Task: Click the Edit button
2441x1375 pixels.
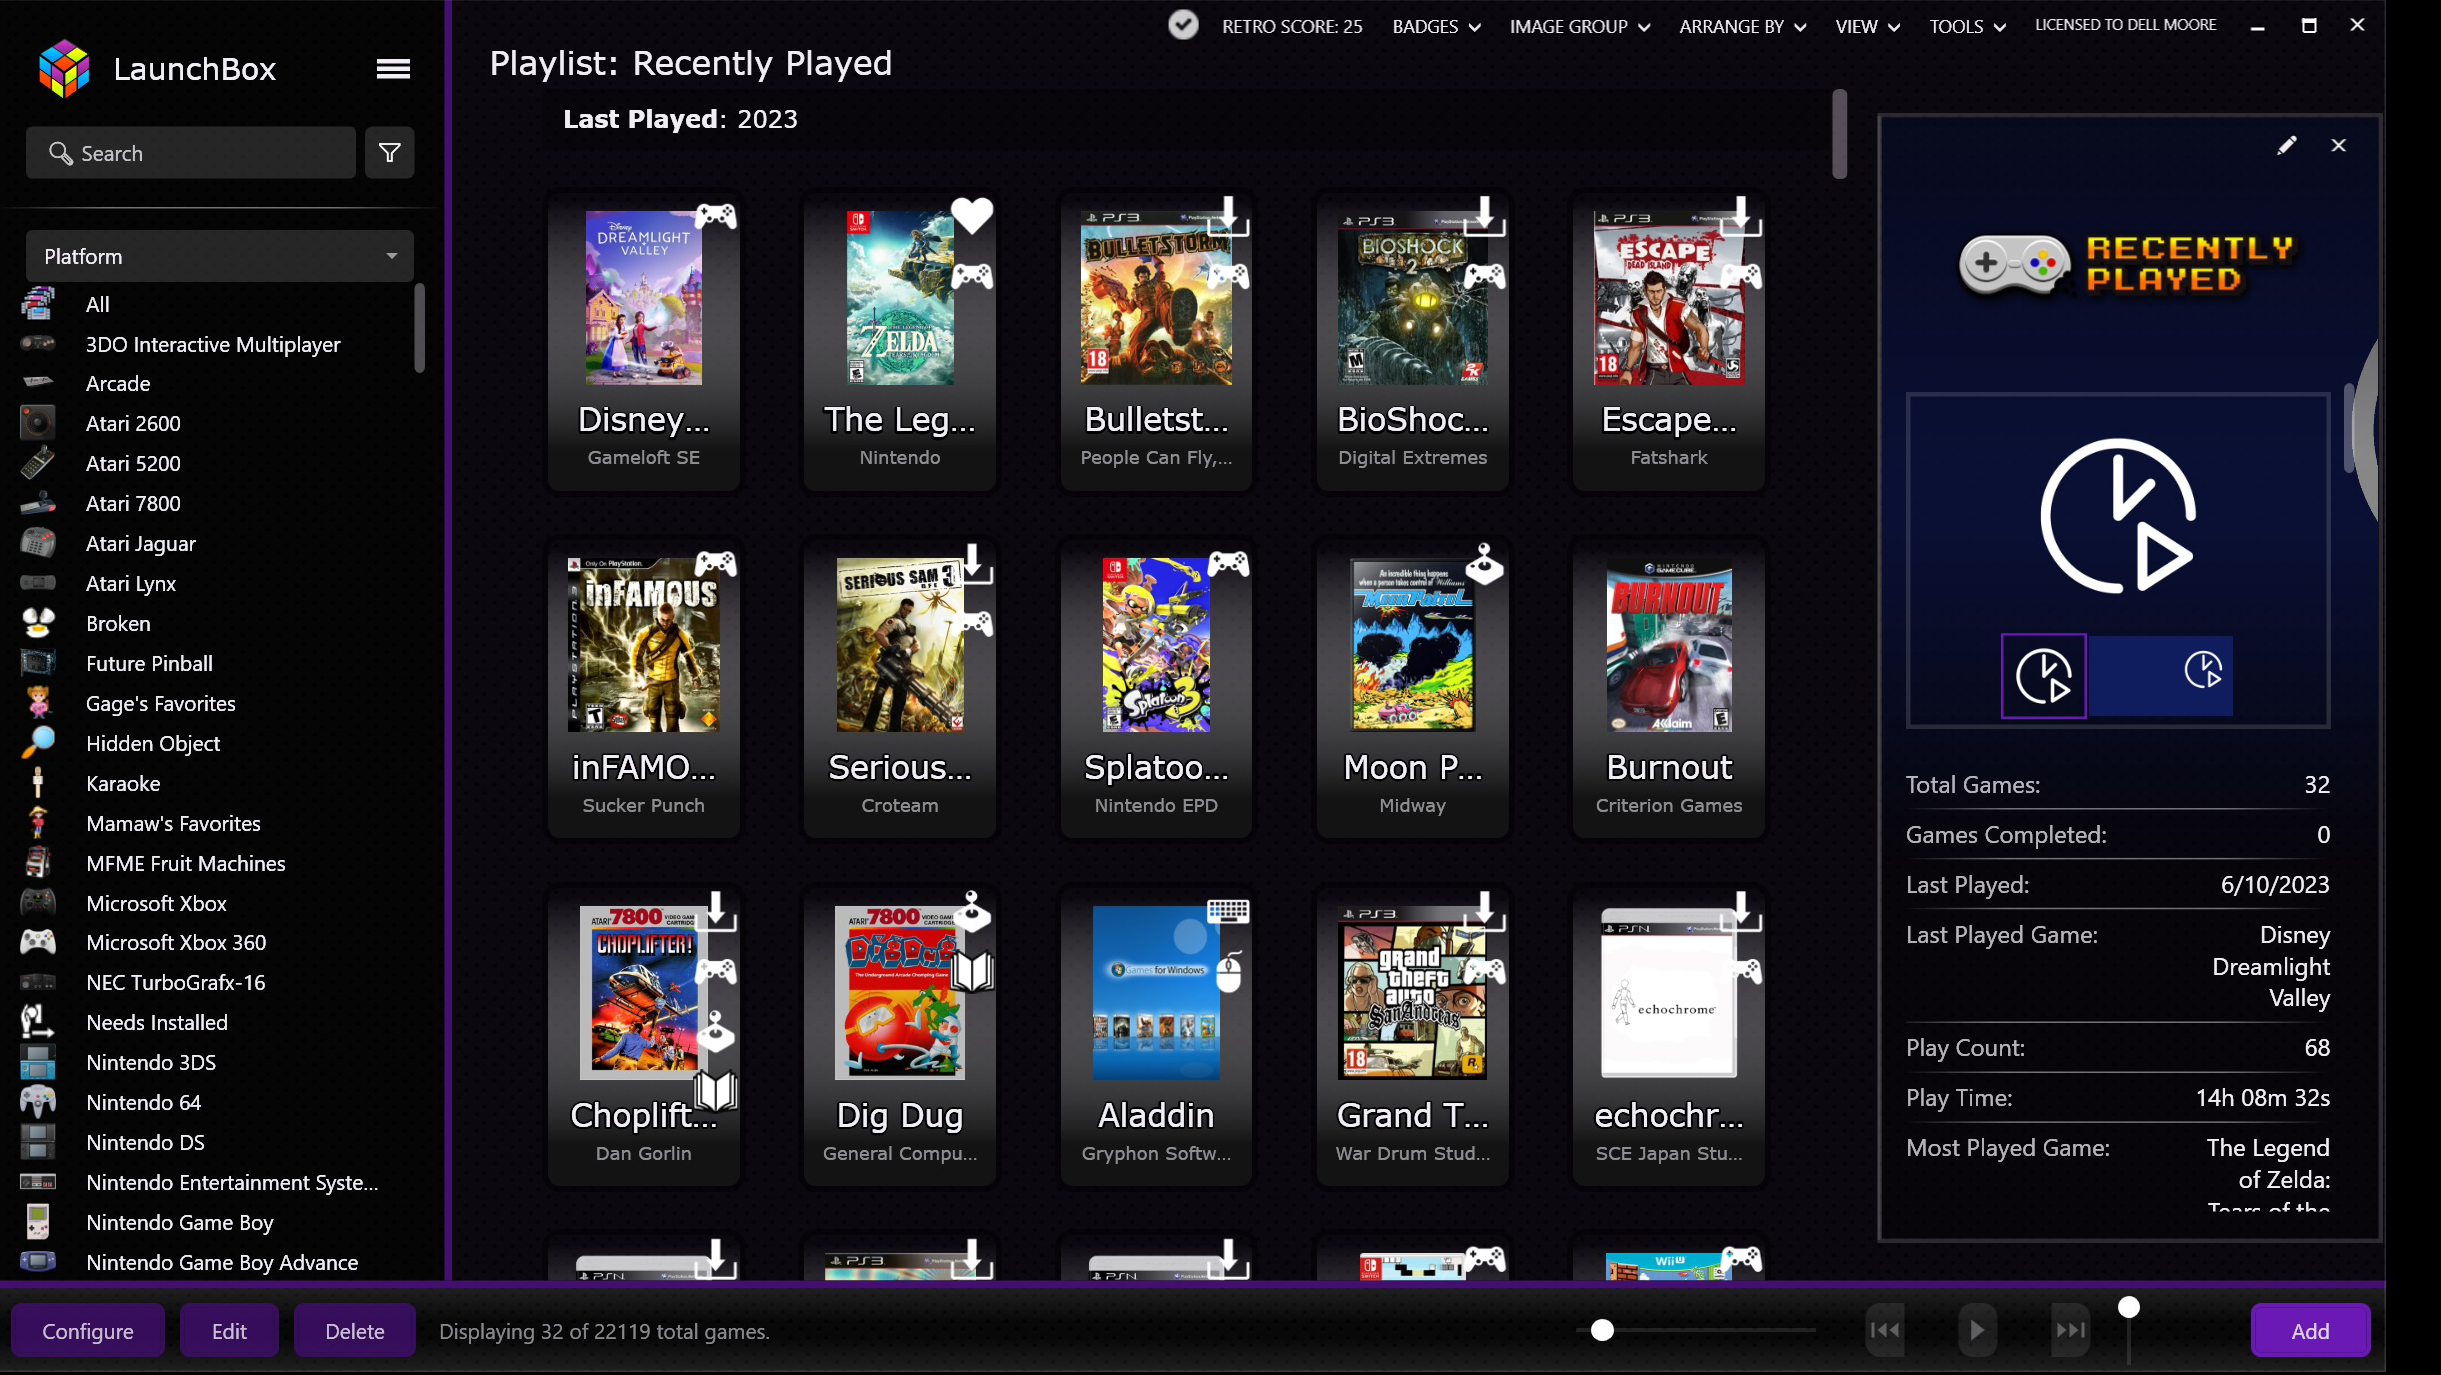Action: click(x=229, y=1331)
